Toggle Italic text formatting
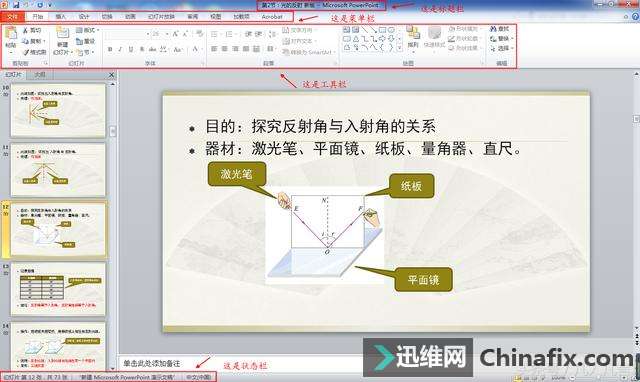Screen dimensions: 640x382 point(120,49)
